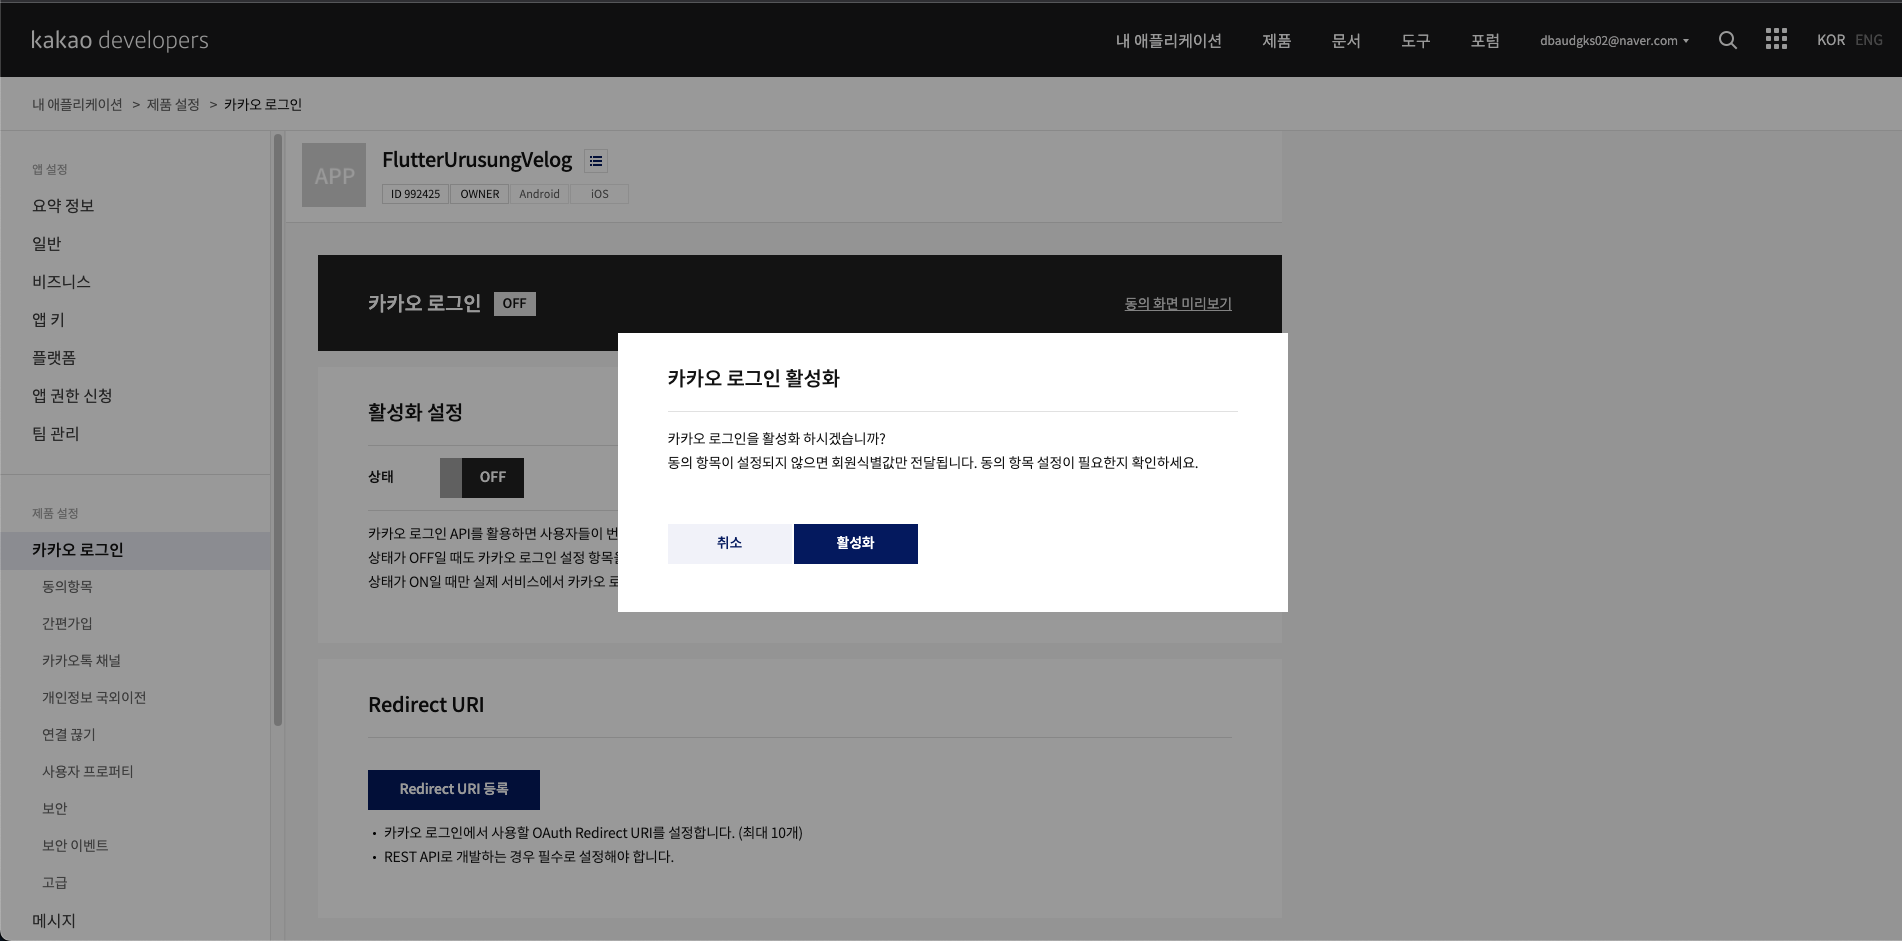The width and height of the screenshot is (1902, 941).
Task: Select 요약 정보 in the sidebar
Action: coord(63,205)
